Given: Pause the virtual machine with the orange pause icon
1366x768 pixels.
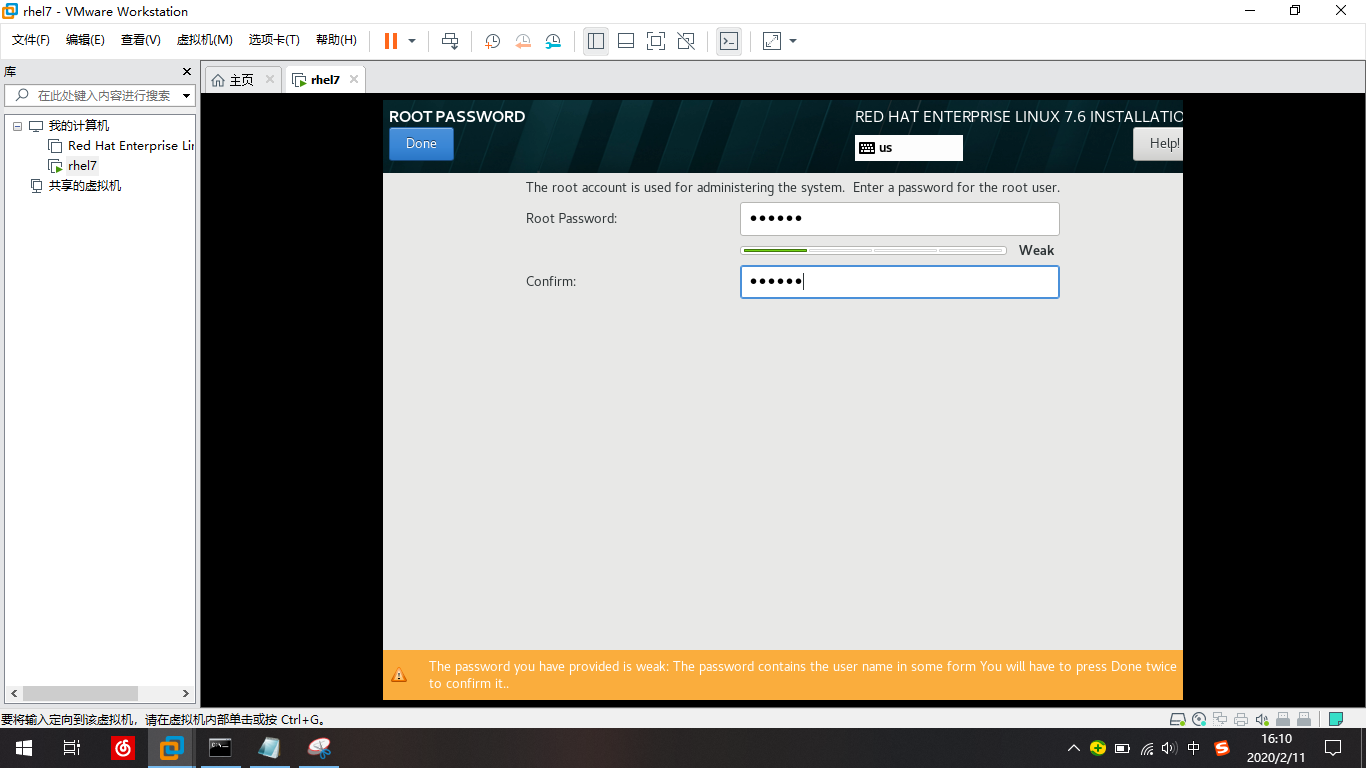Looking at the screenshot, I should 391,41.
